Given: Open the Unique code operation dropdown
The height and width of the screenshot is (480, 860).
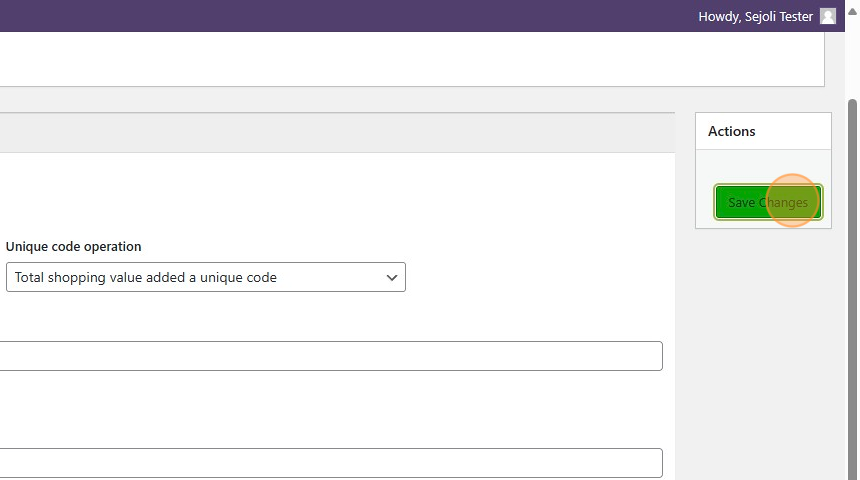Looking at the screenshot, I should (206, 277).
